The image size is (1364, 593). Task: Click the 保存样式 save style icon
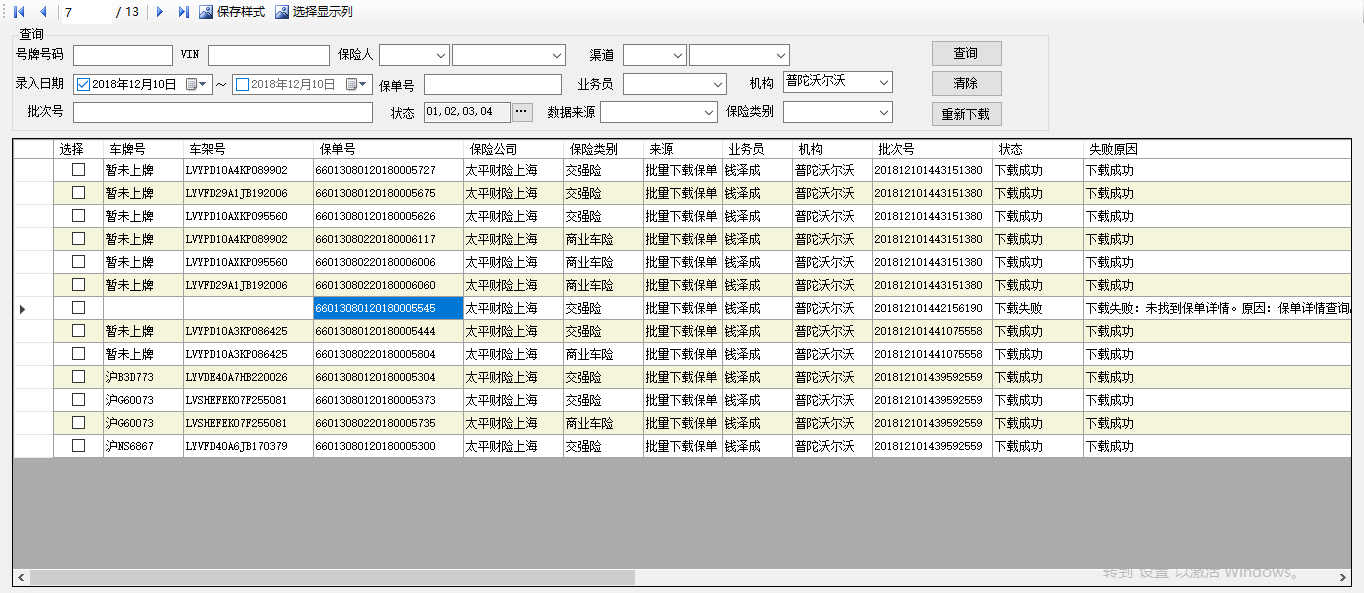coord(206,12)
